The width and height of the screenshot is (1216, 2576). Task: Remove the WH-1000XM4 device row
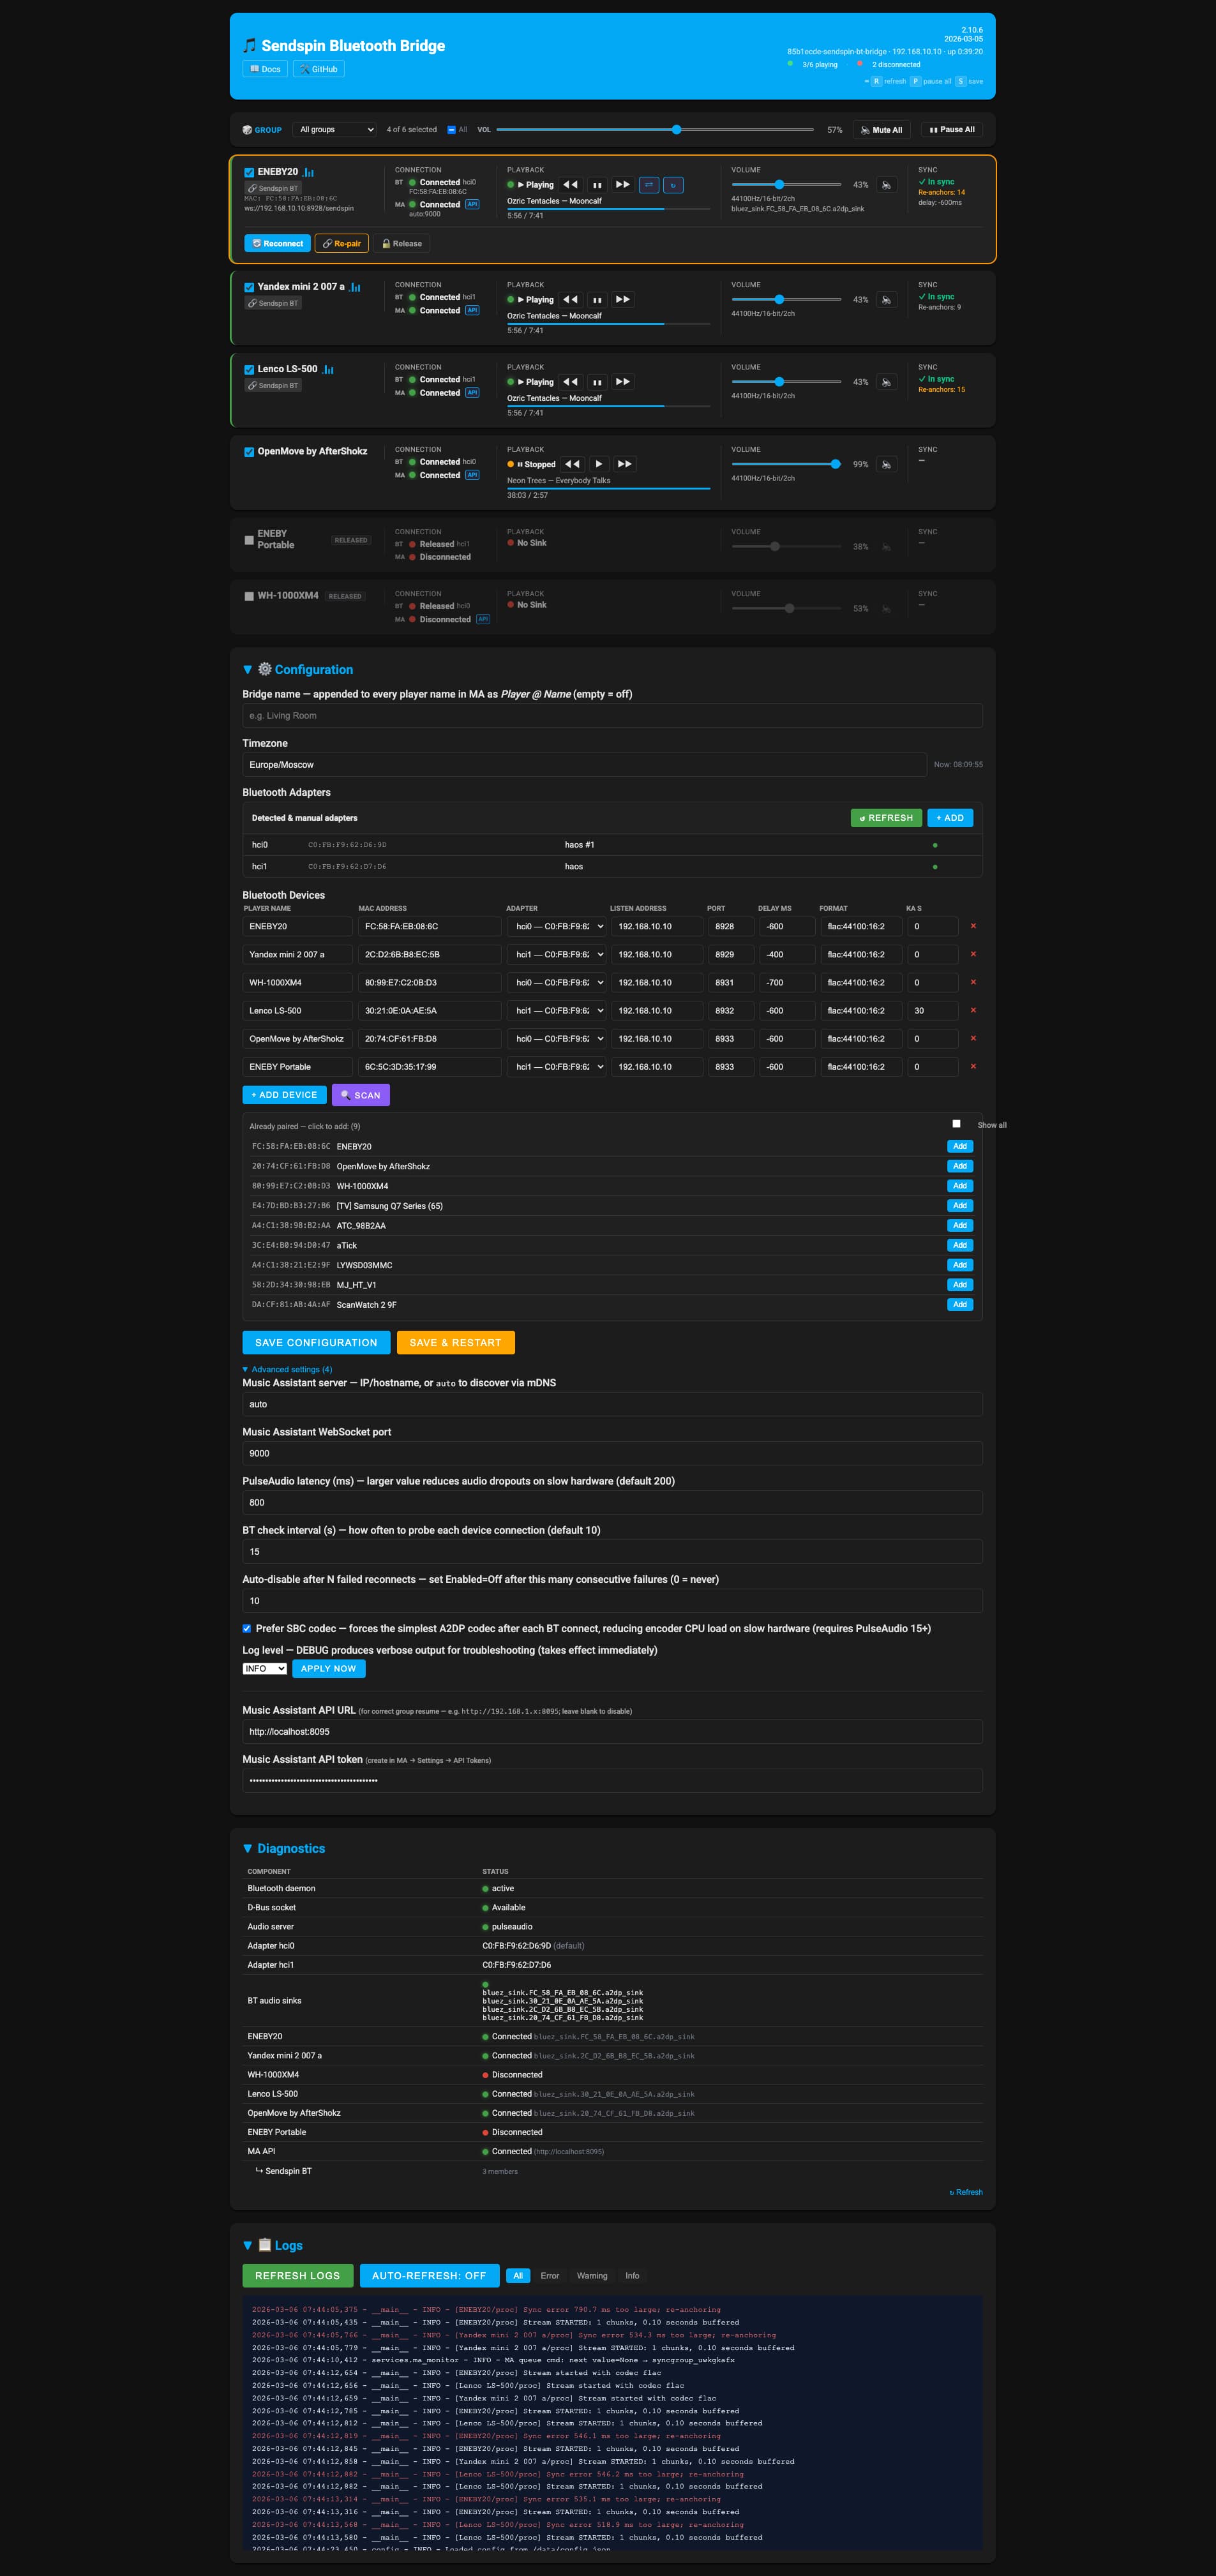(x=973, y=982)
